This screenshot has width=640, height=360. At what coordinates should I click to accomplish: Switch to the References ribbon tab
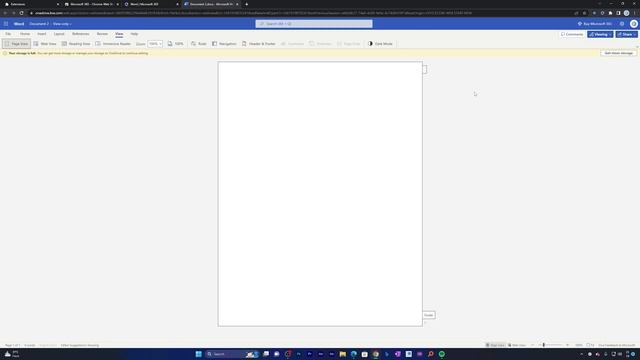pos(80,34)
